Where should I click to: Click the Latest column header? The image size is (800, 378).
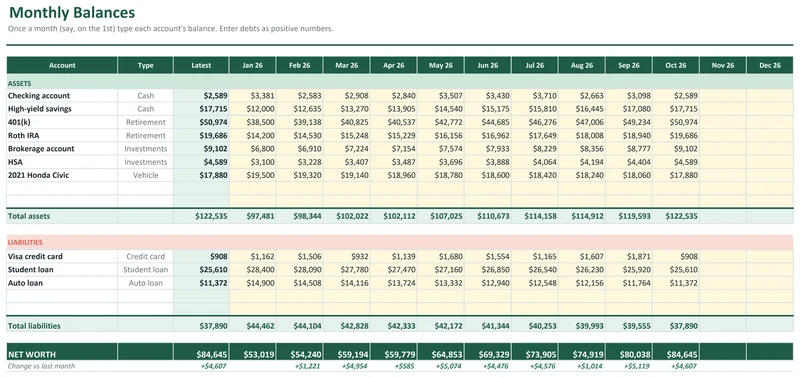pos(201,65)
